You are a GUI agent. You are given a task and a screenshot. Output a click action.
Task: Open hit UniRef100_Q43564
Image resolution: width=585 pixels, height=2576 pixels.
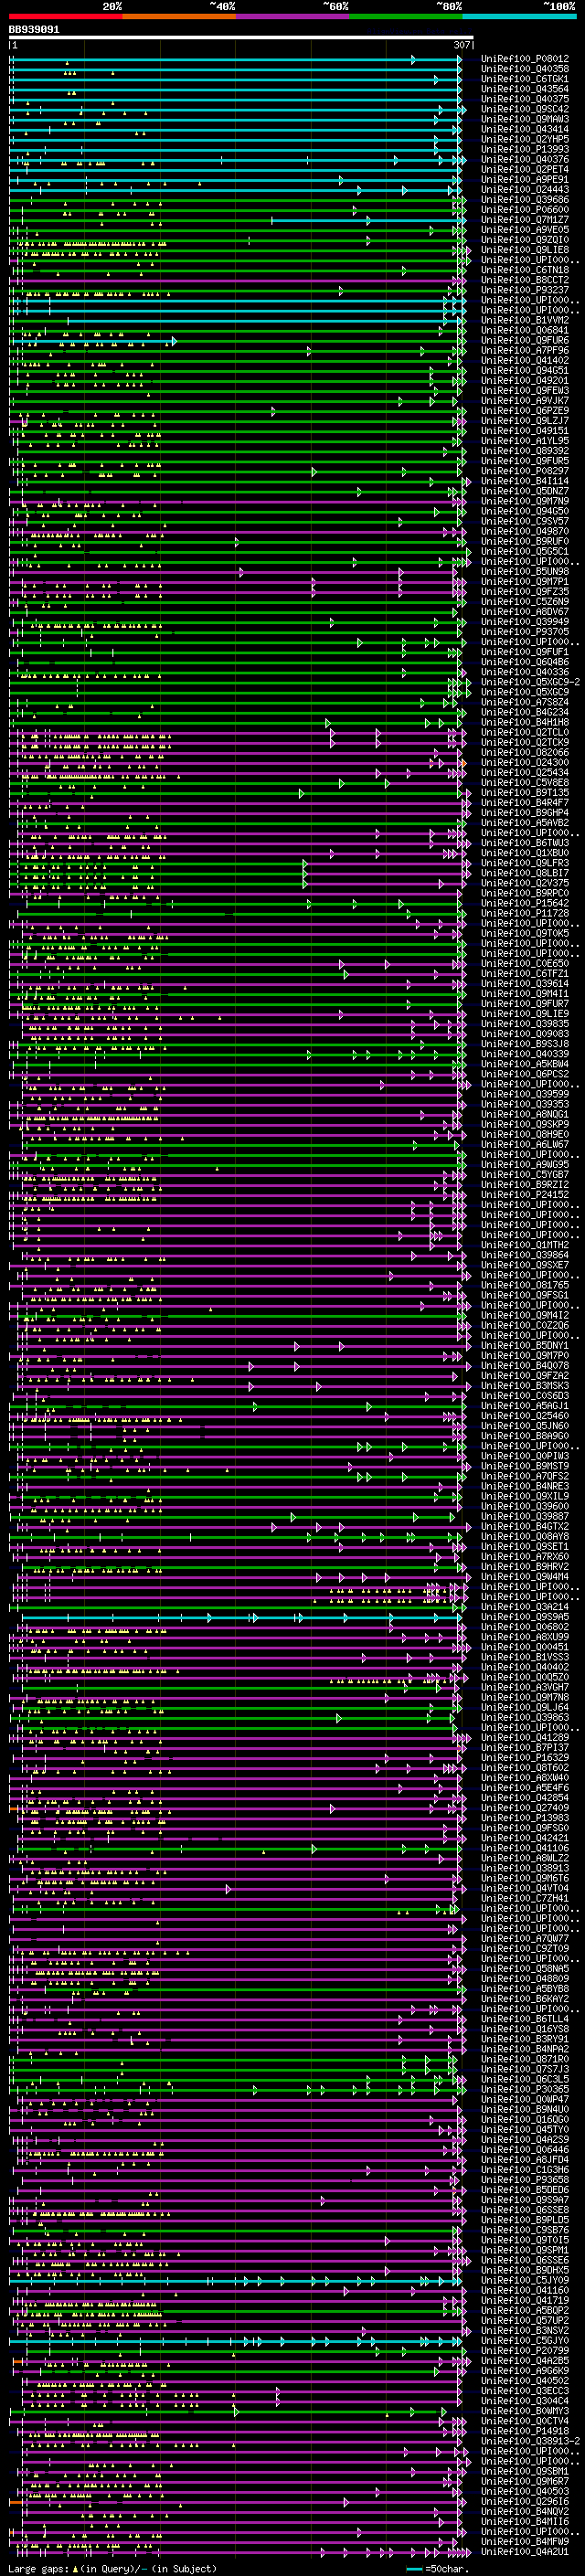point(525,89)
